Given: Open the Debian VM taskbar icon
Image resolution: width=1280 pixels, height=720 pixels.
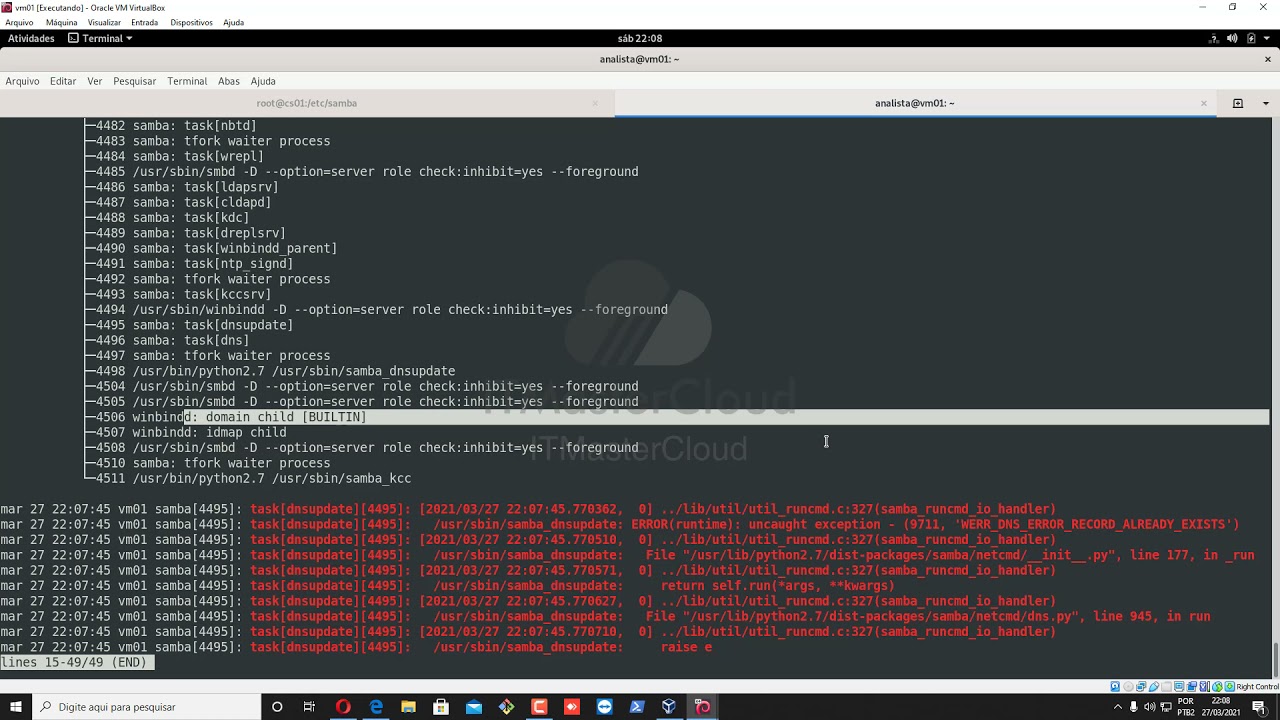Looking at the screenshot, I should tap(702, 707).
